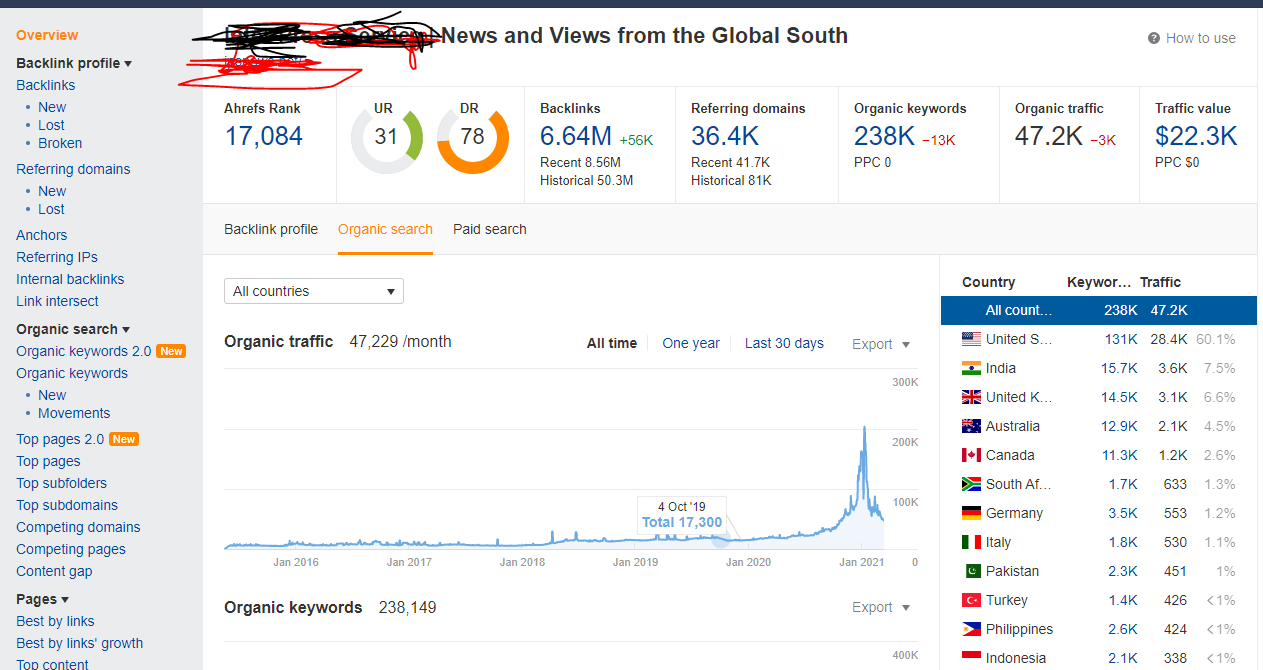Screen dimensions: 1263x670
Task: Select the All time range
Action: (x=611, y=343)
